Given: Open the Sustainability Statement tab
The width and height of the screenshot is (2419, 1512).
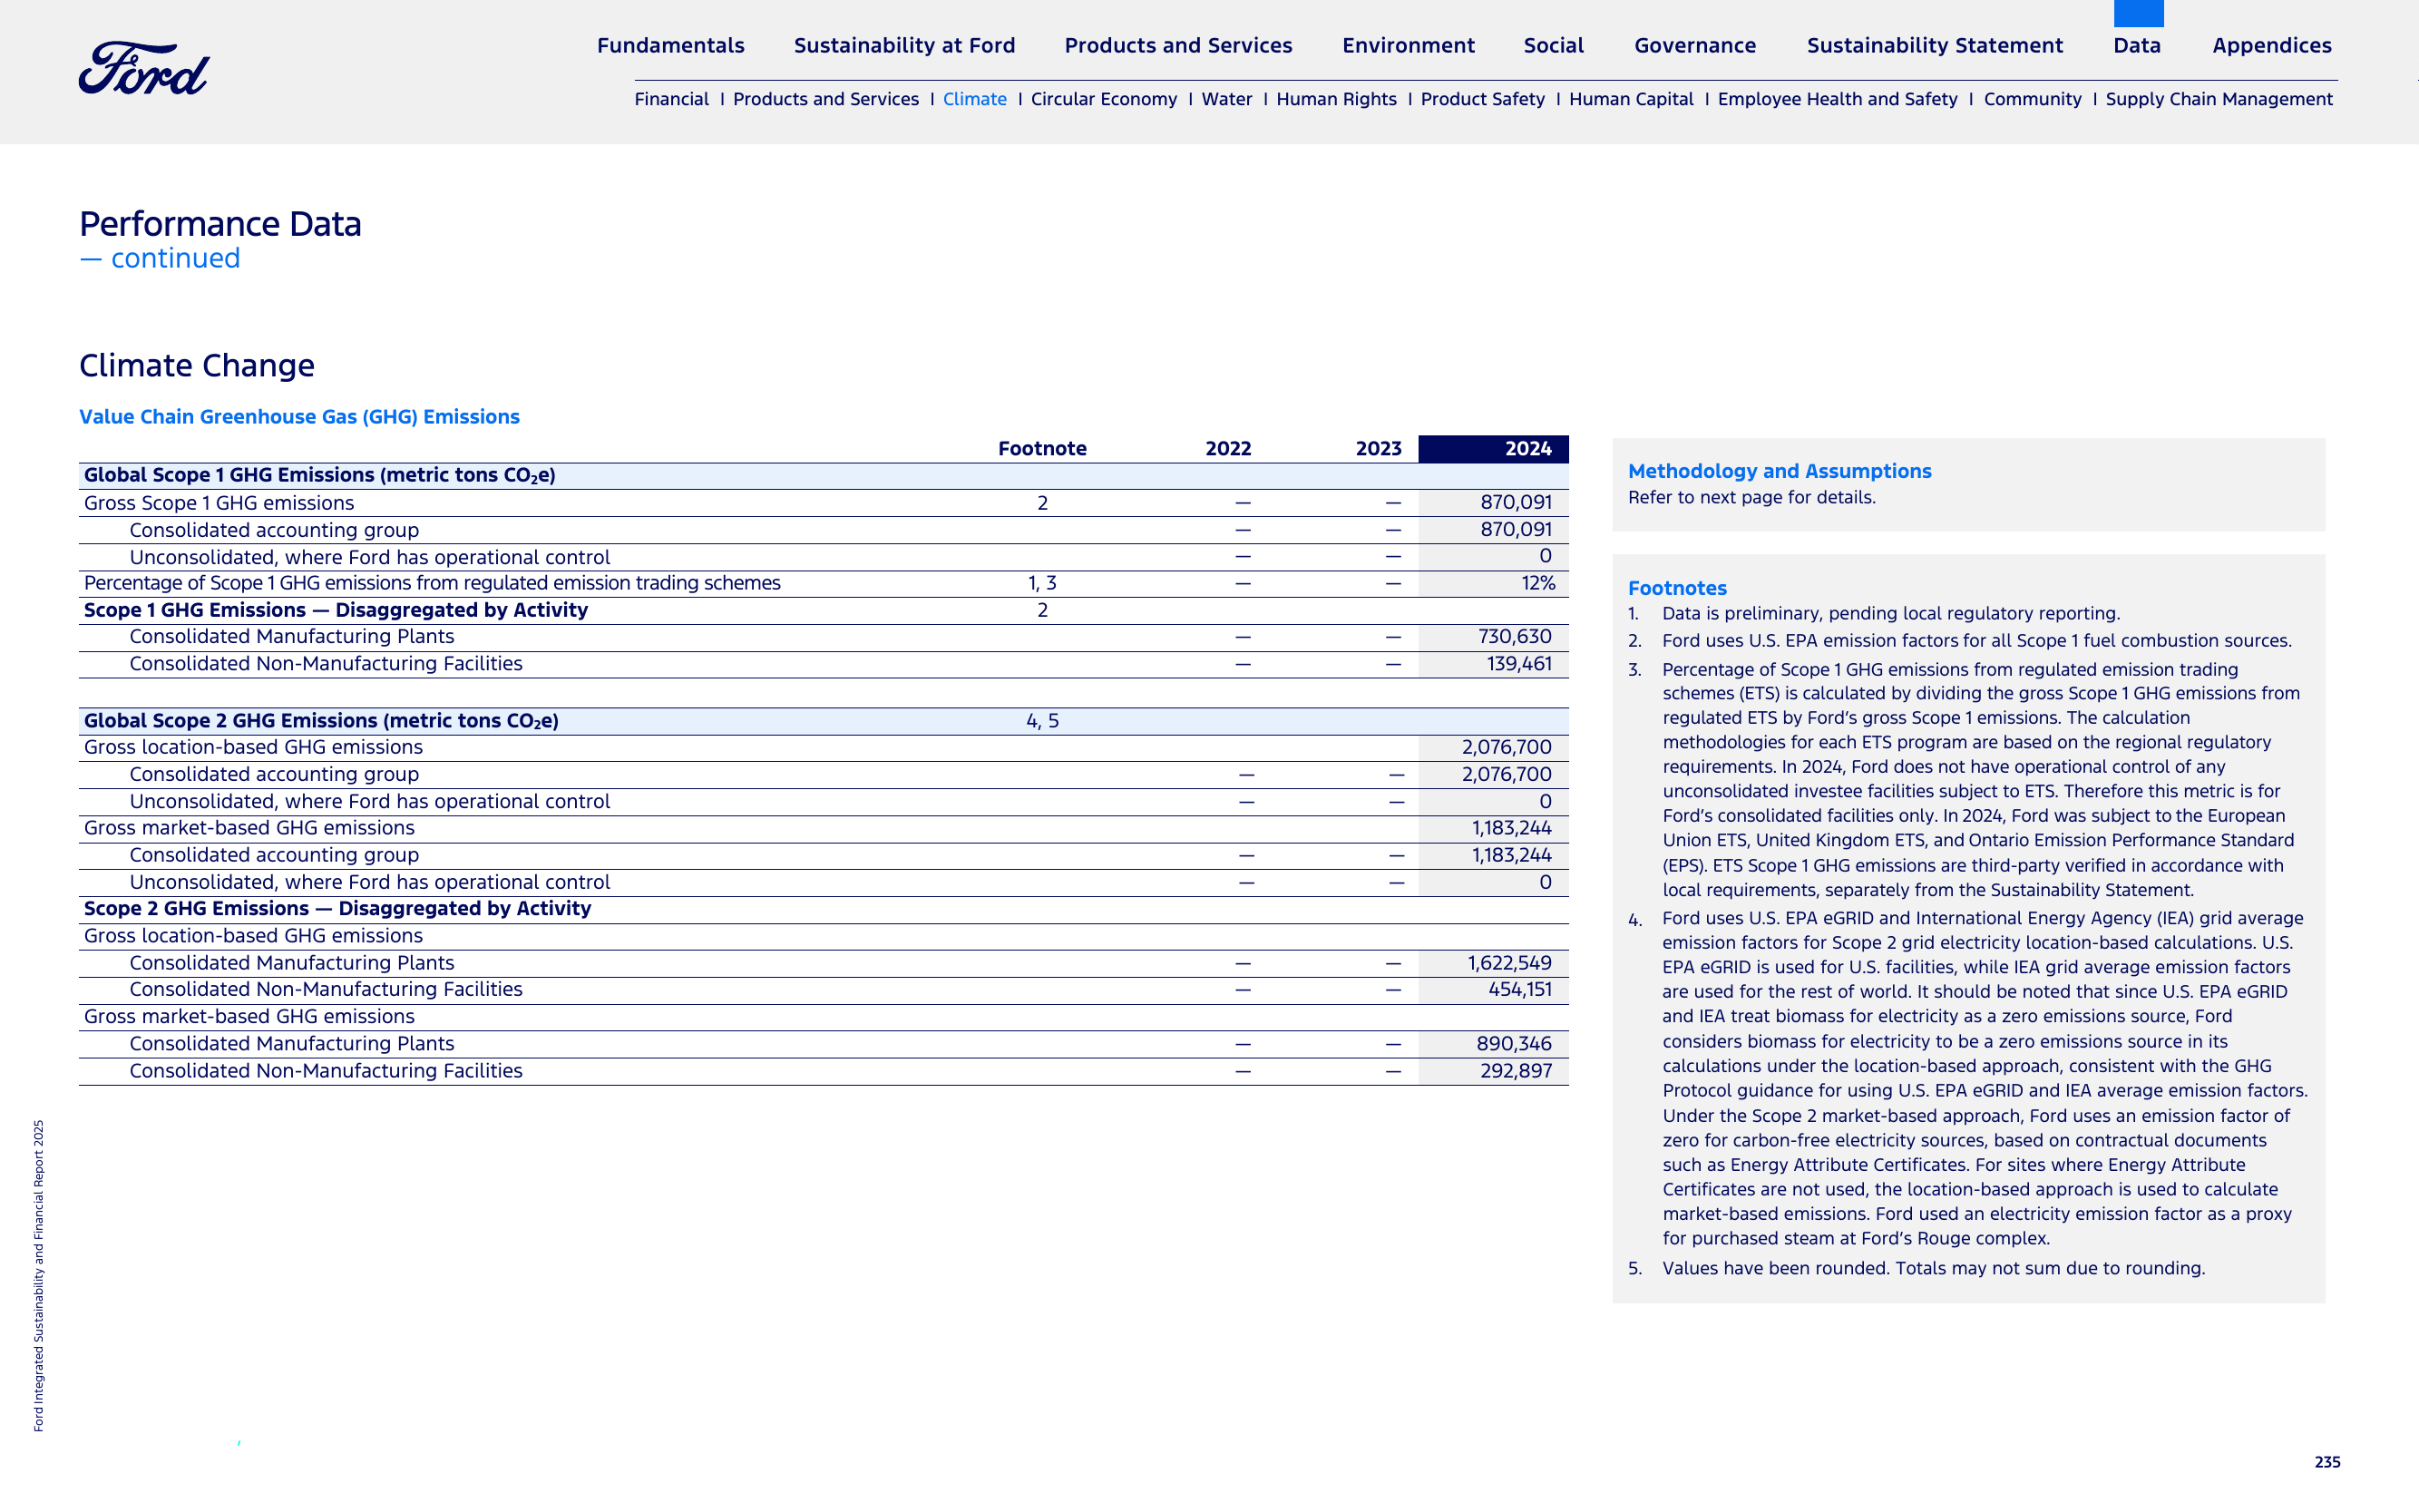Looking at the screenshot, I should coord(1935,45).
